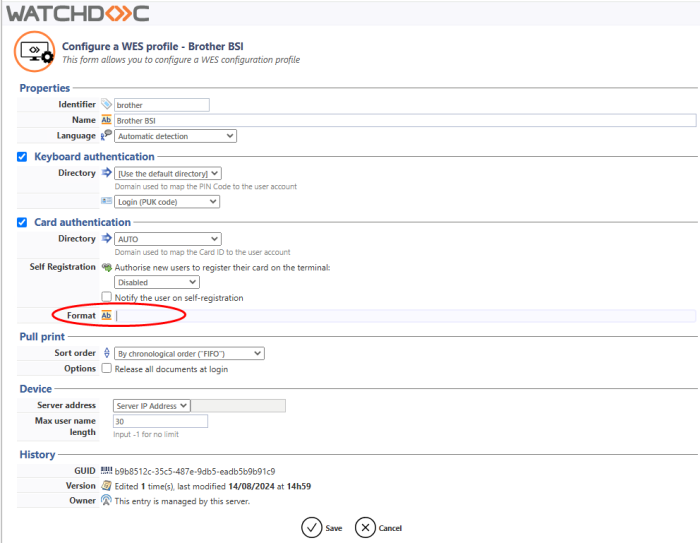The width and height of the screenshot is (700, 543).
Task: Click the GUID barcode icon
Action: tap(107, 471)
